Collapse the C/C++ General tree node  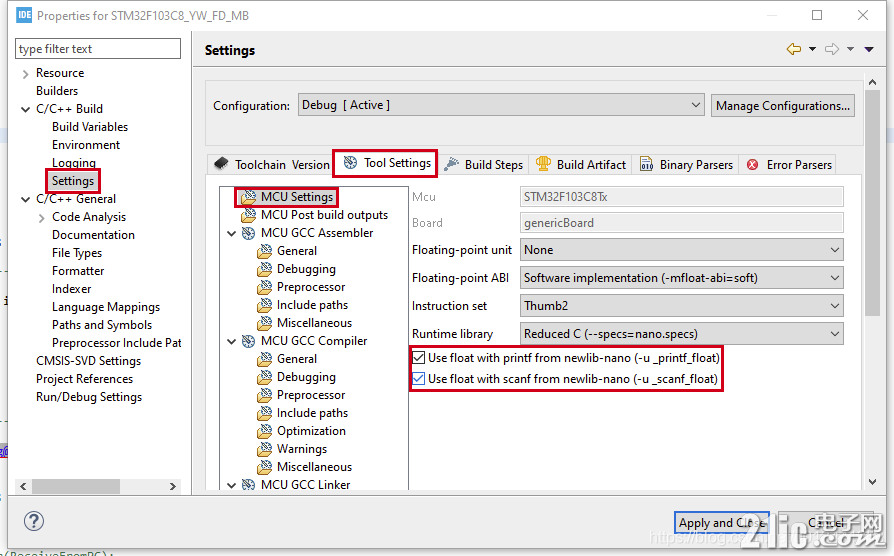[25, 199]
